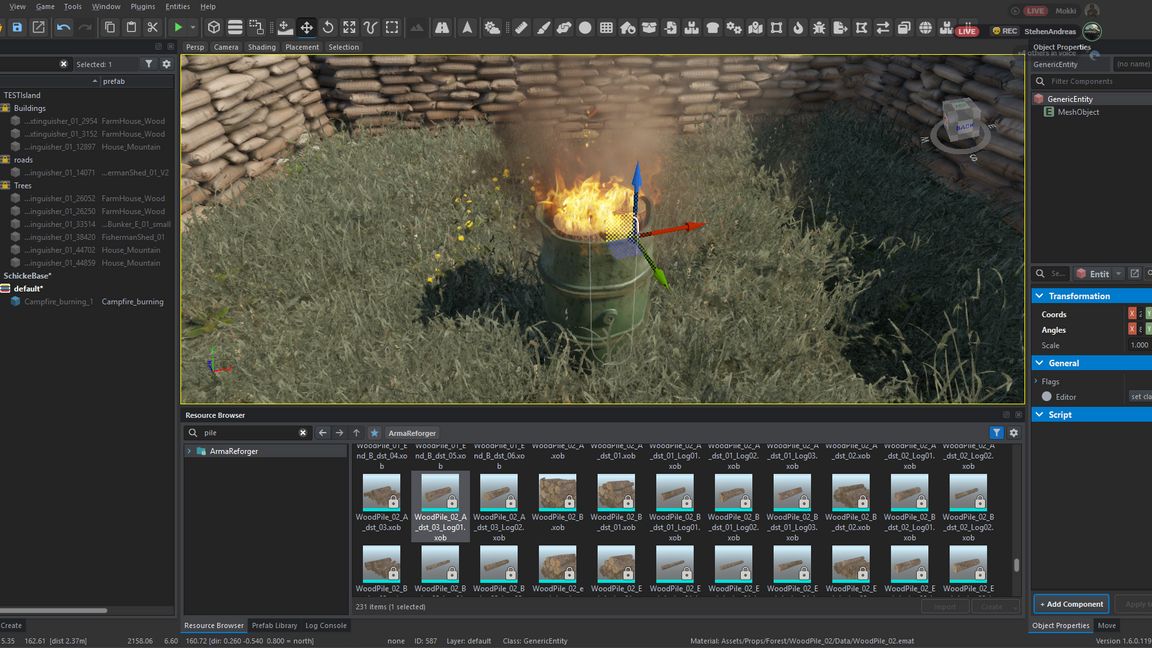
Task: Select the Rotate tool icon
Action: click(328, 27)
